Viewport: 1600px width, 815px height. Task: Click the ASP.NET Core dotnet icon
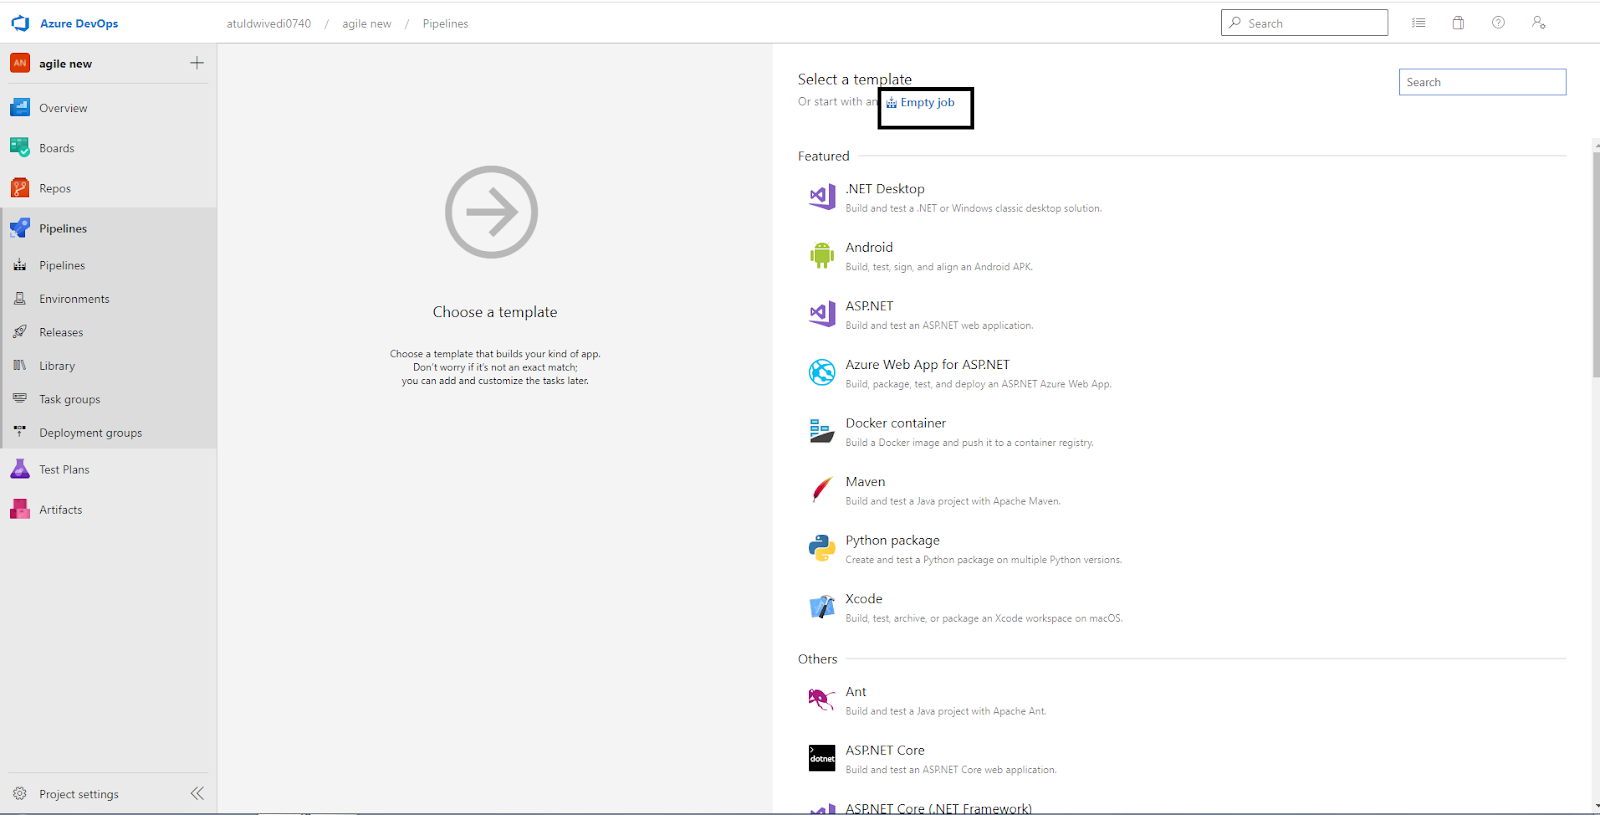point(822,758)
